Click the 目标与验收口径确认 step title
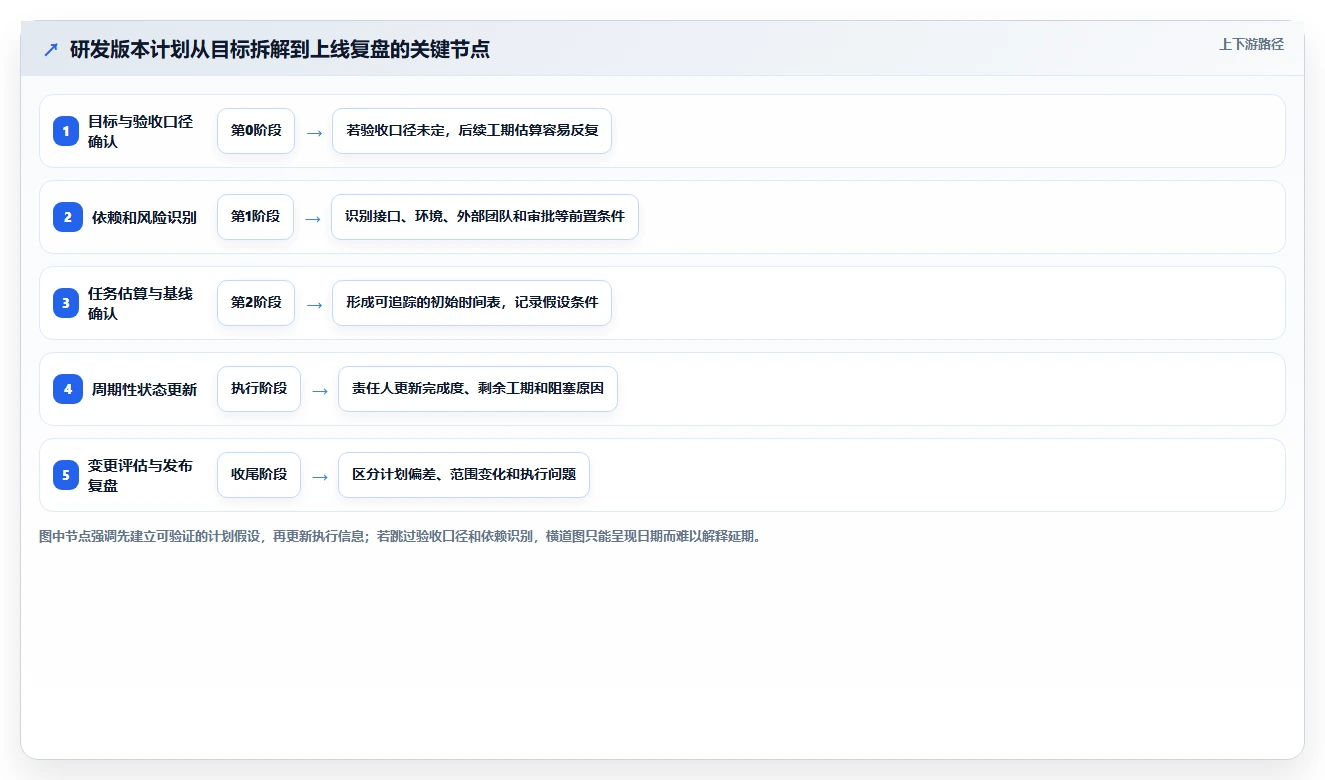Screen dimensions: 1325x780 [140, 131]
